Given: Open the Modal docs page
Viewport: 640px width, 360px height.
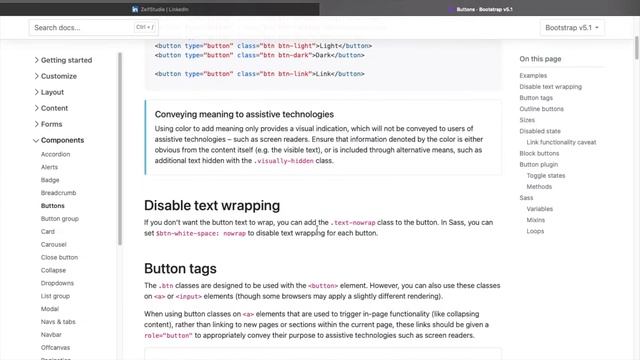Looking at the screenshot, I should [50, 309].
